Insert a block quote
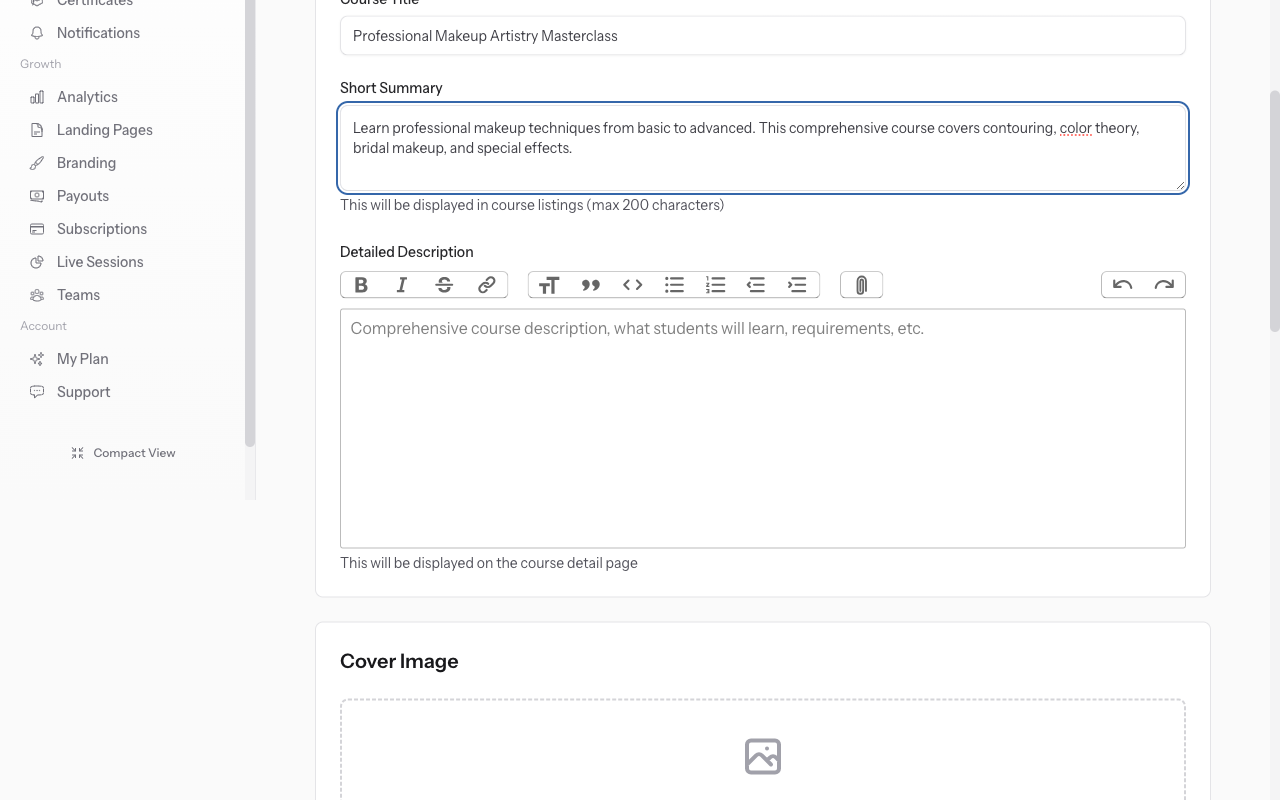 pos(590,285)
